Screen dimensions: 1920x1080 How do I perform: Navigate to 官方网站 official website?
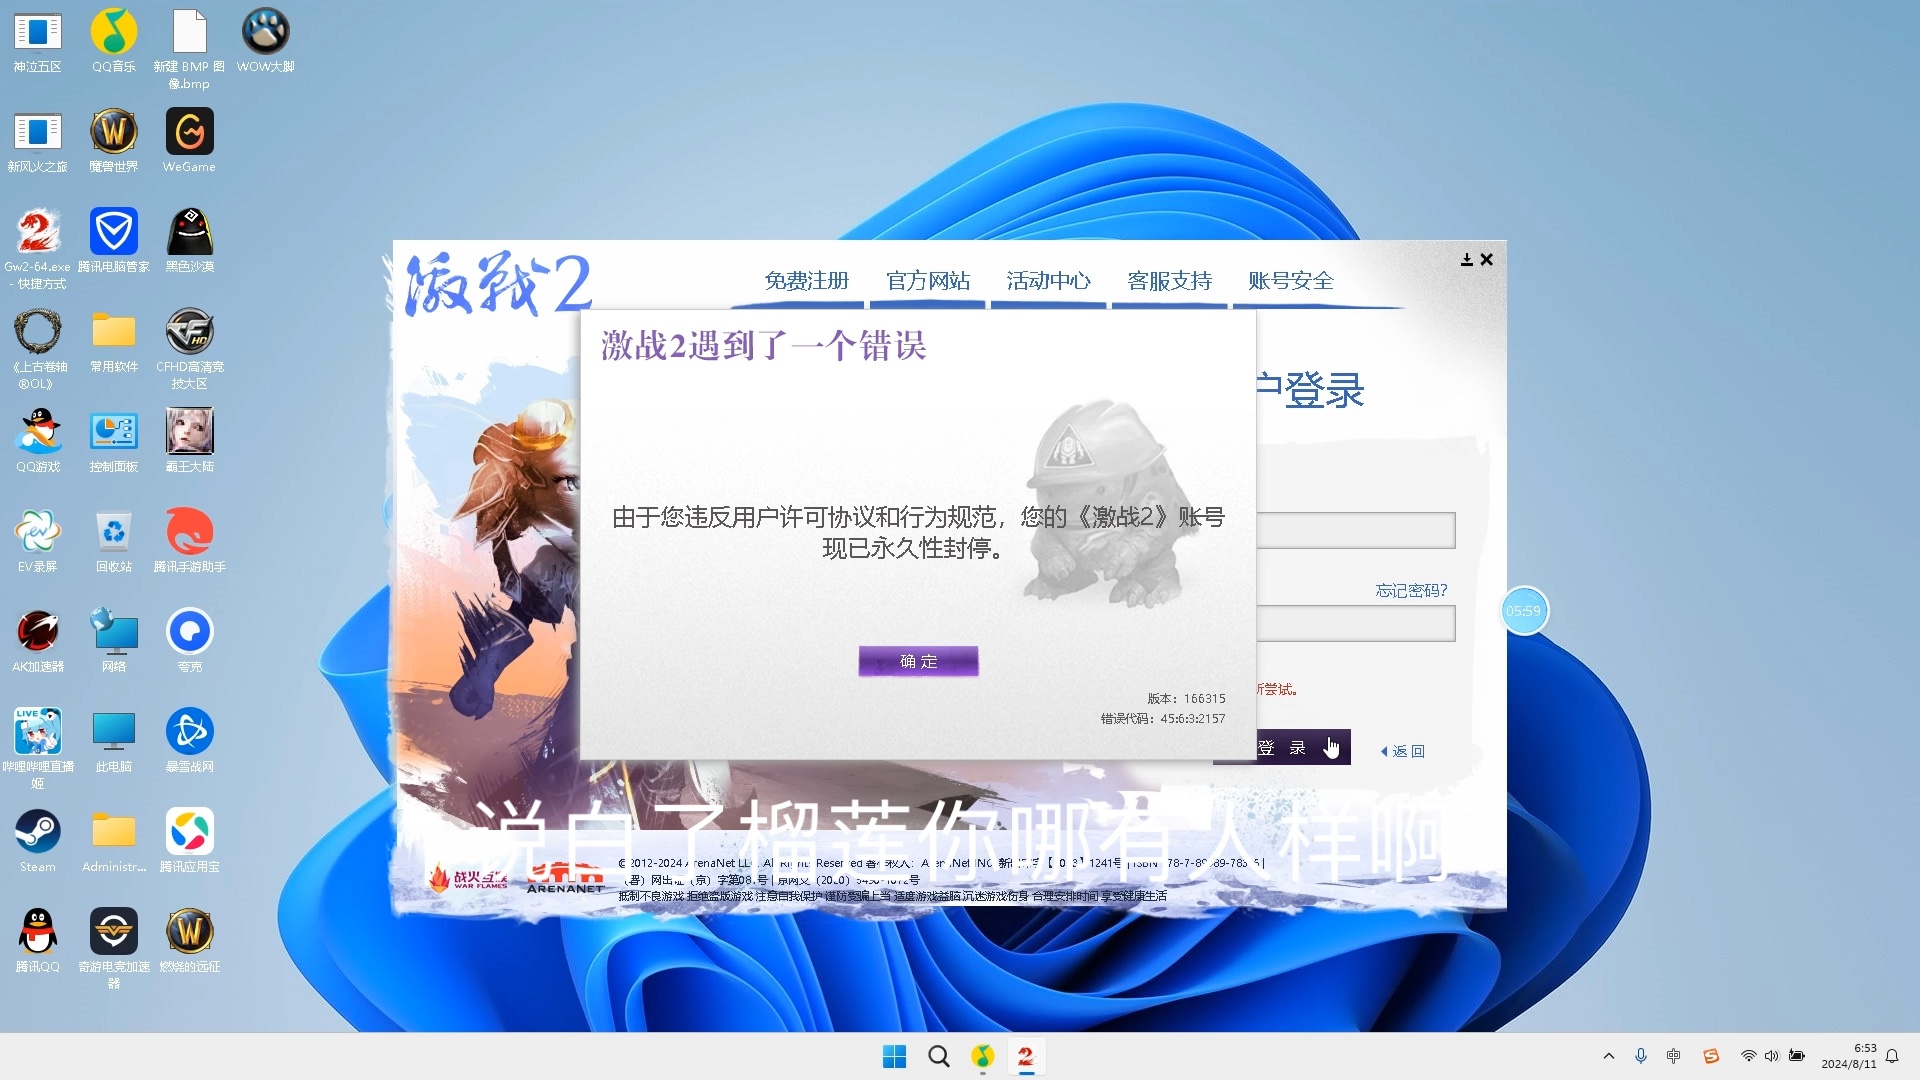pyautogui.click(x=926, y=280)
